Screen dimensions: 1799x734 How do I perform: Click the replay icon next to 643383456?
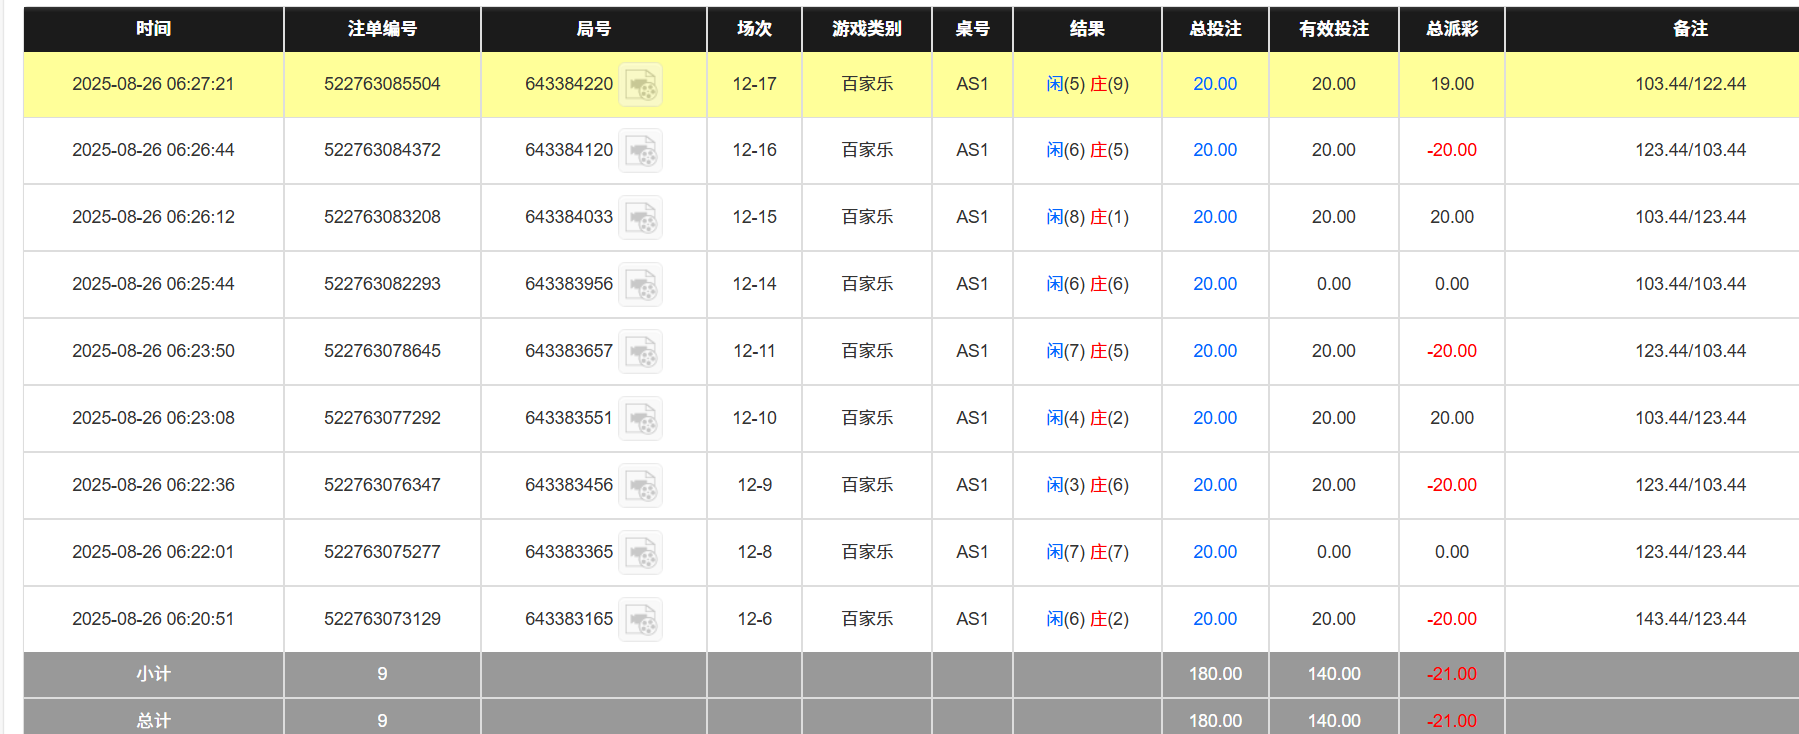[x=640, y=486]
